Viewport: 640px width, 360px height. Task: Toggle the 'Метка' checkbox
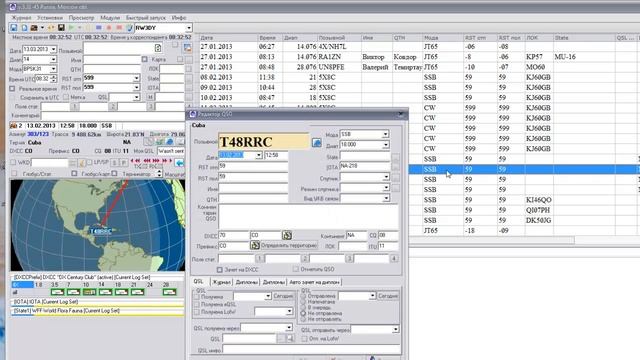66,97
